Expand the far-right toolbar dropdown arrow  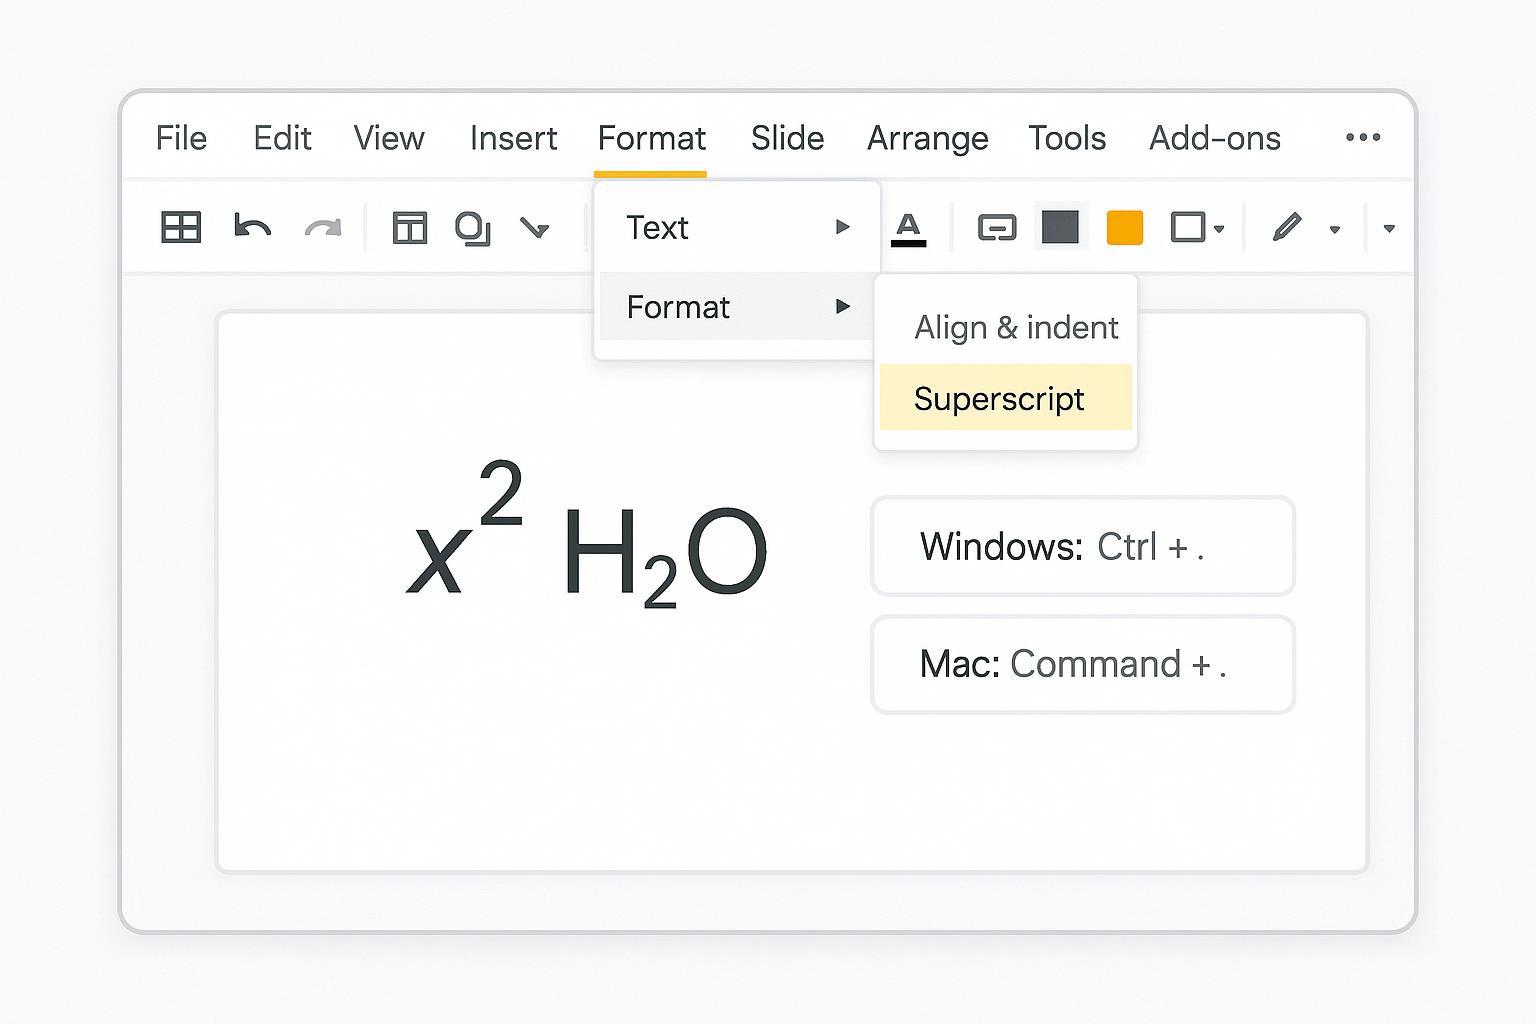click(1389, 229)
